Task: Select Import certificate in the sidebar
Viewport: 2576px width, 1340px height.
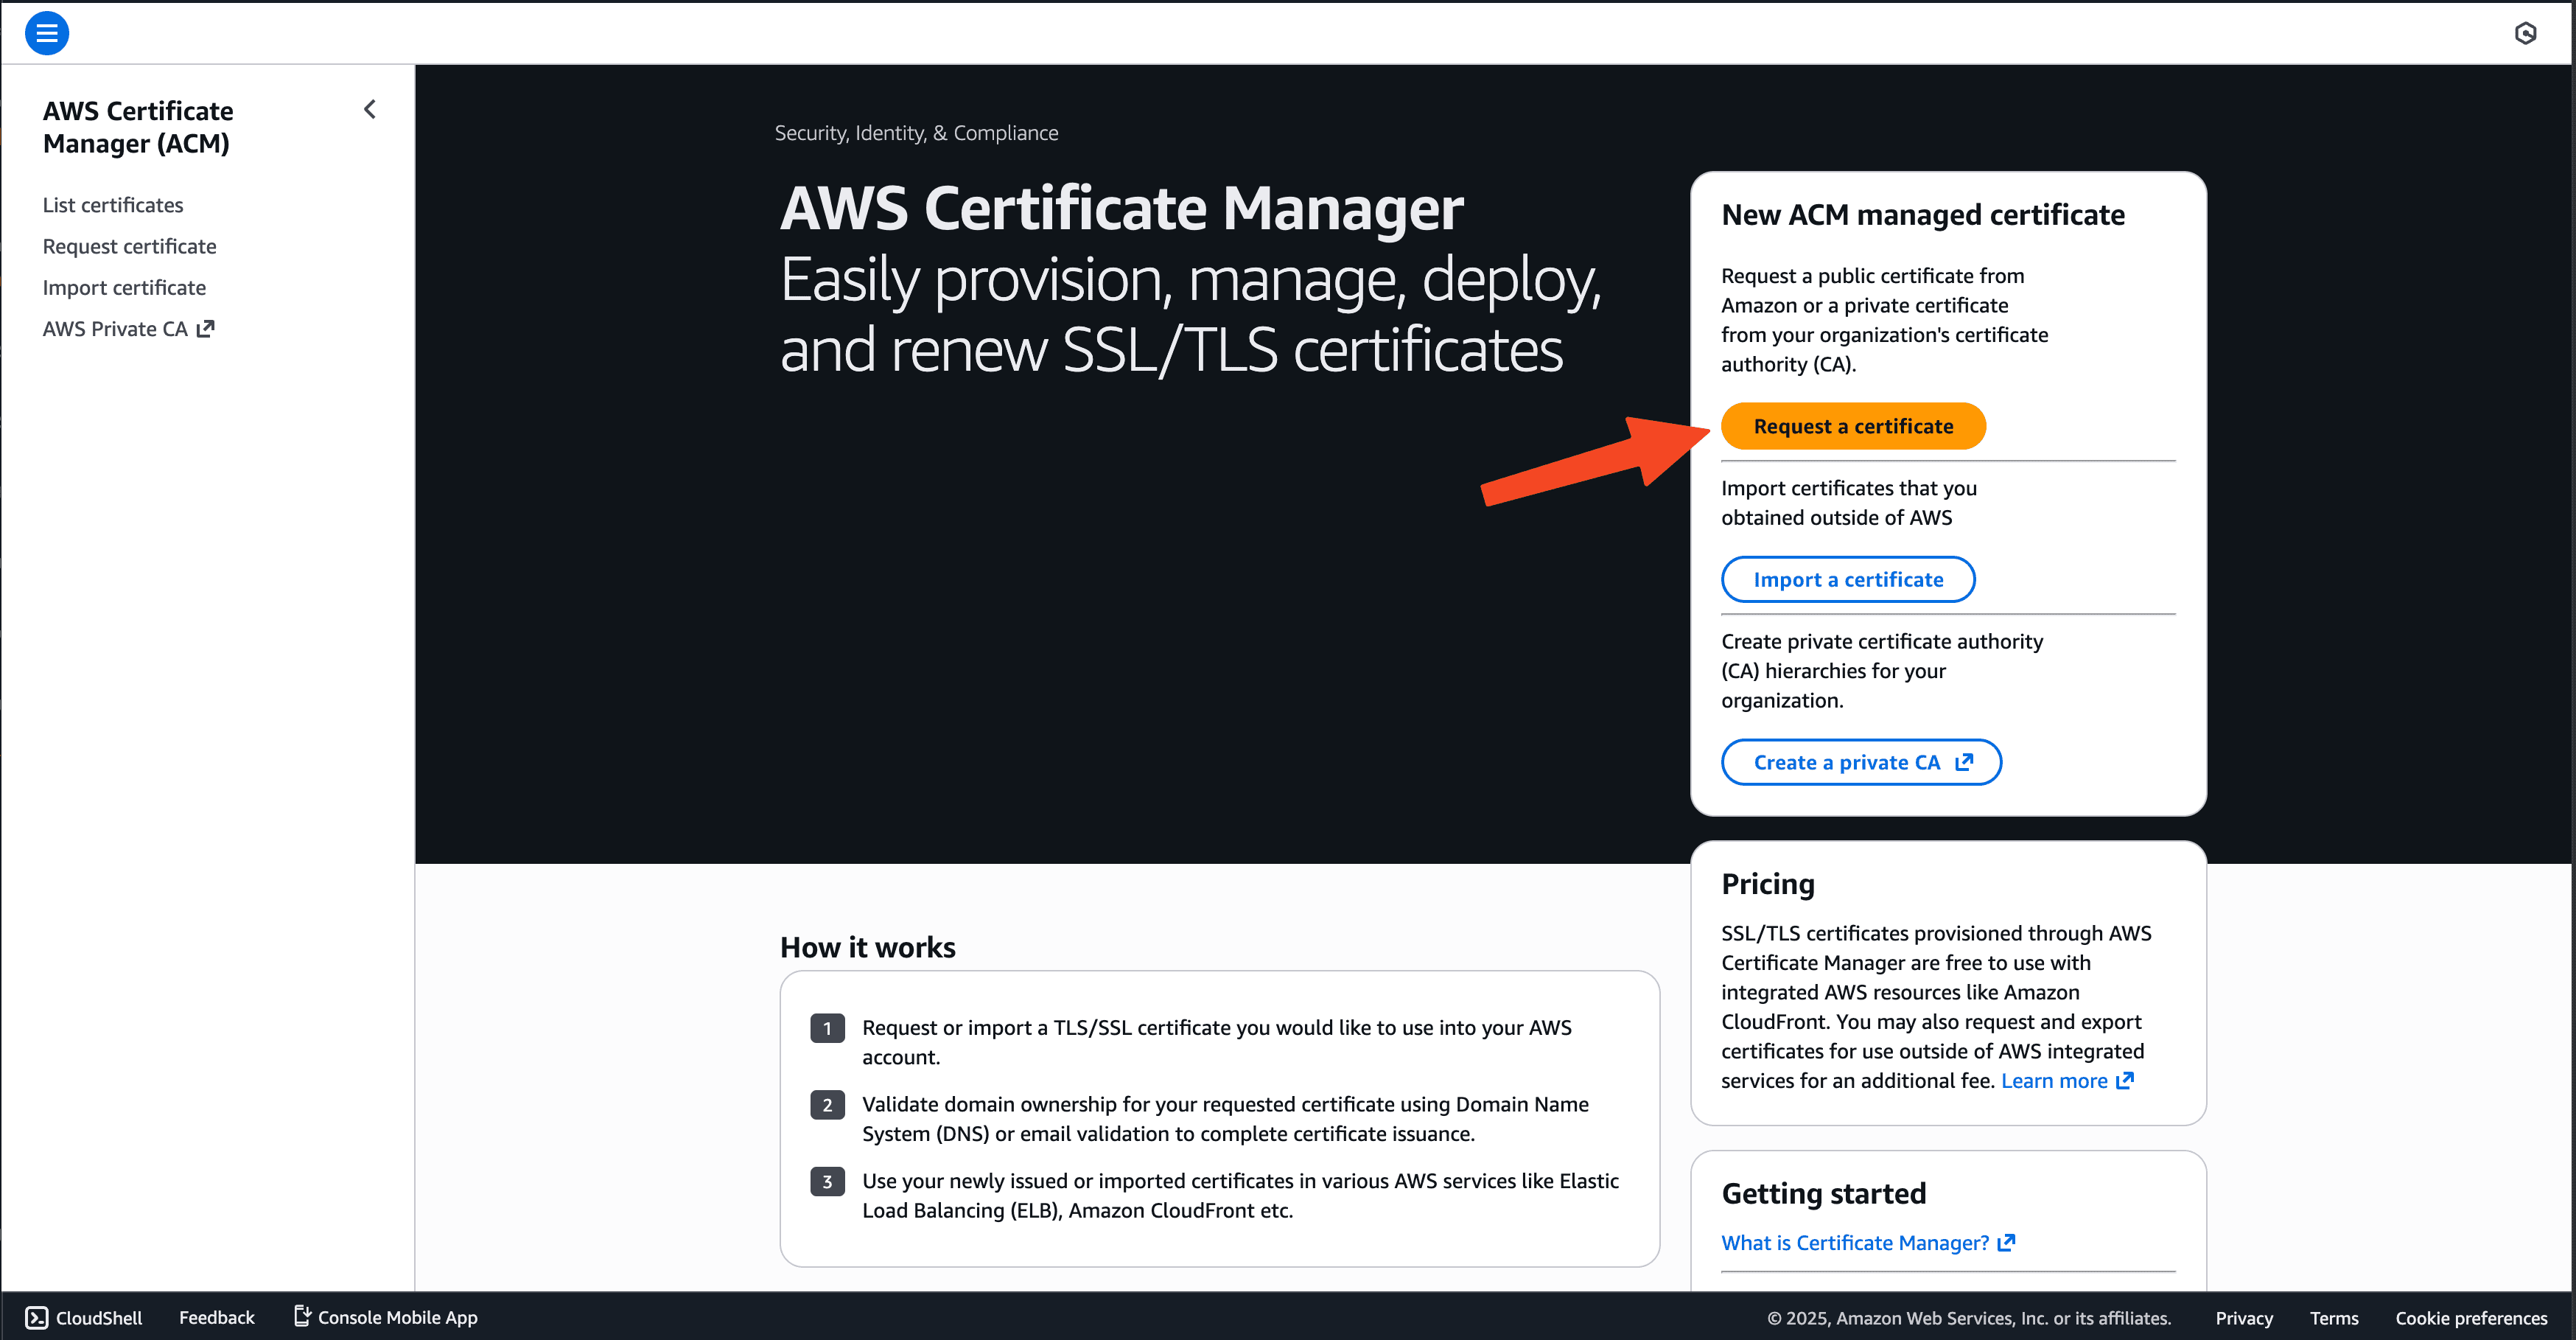Action: 124,287
